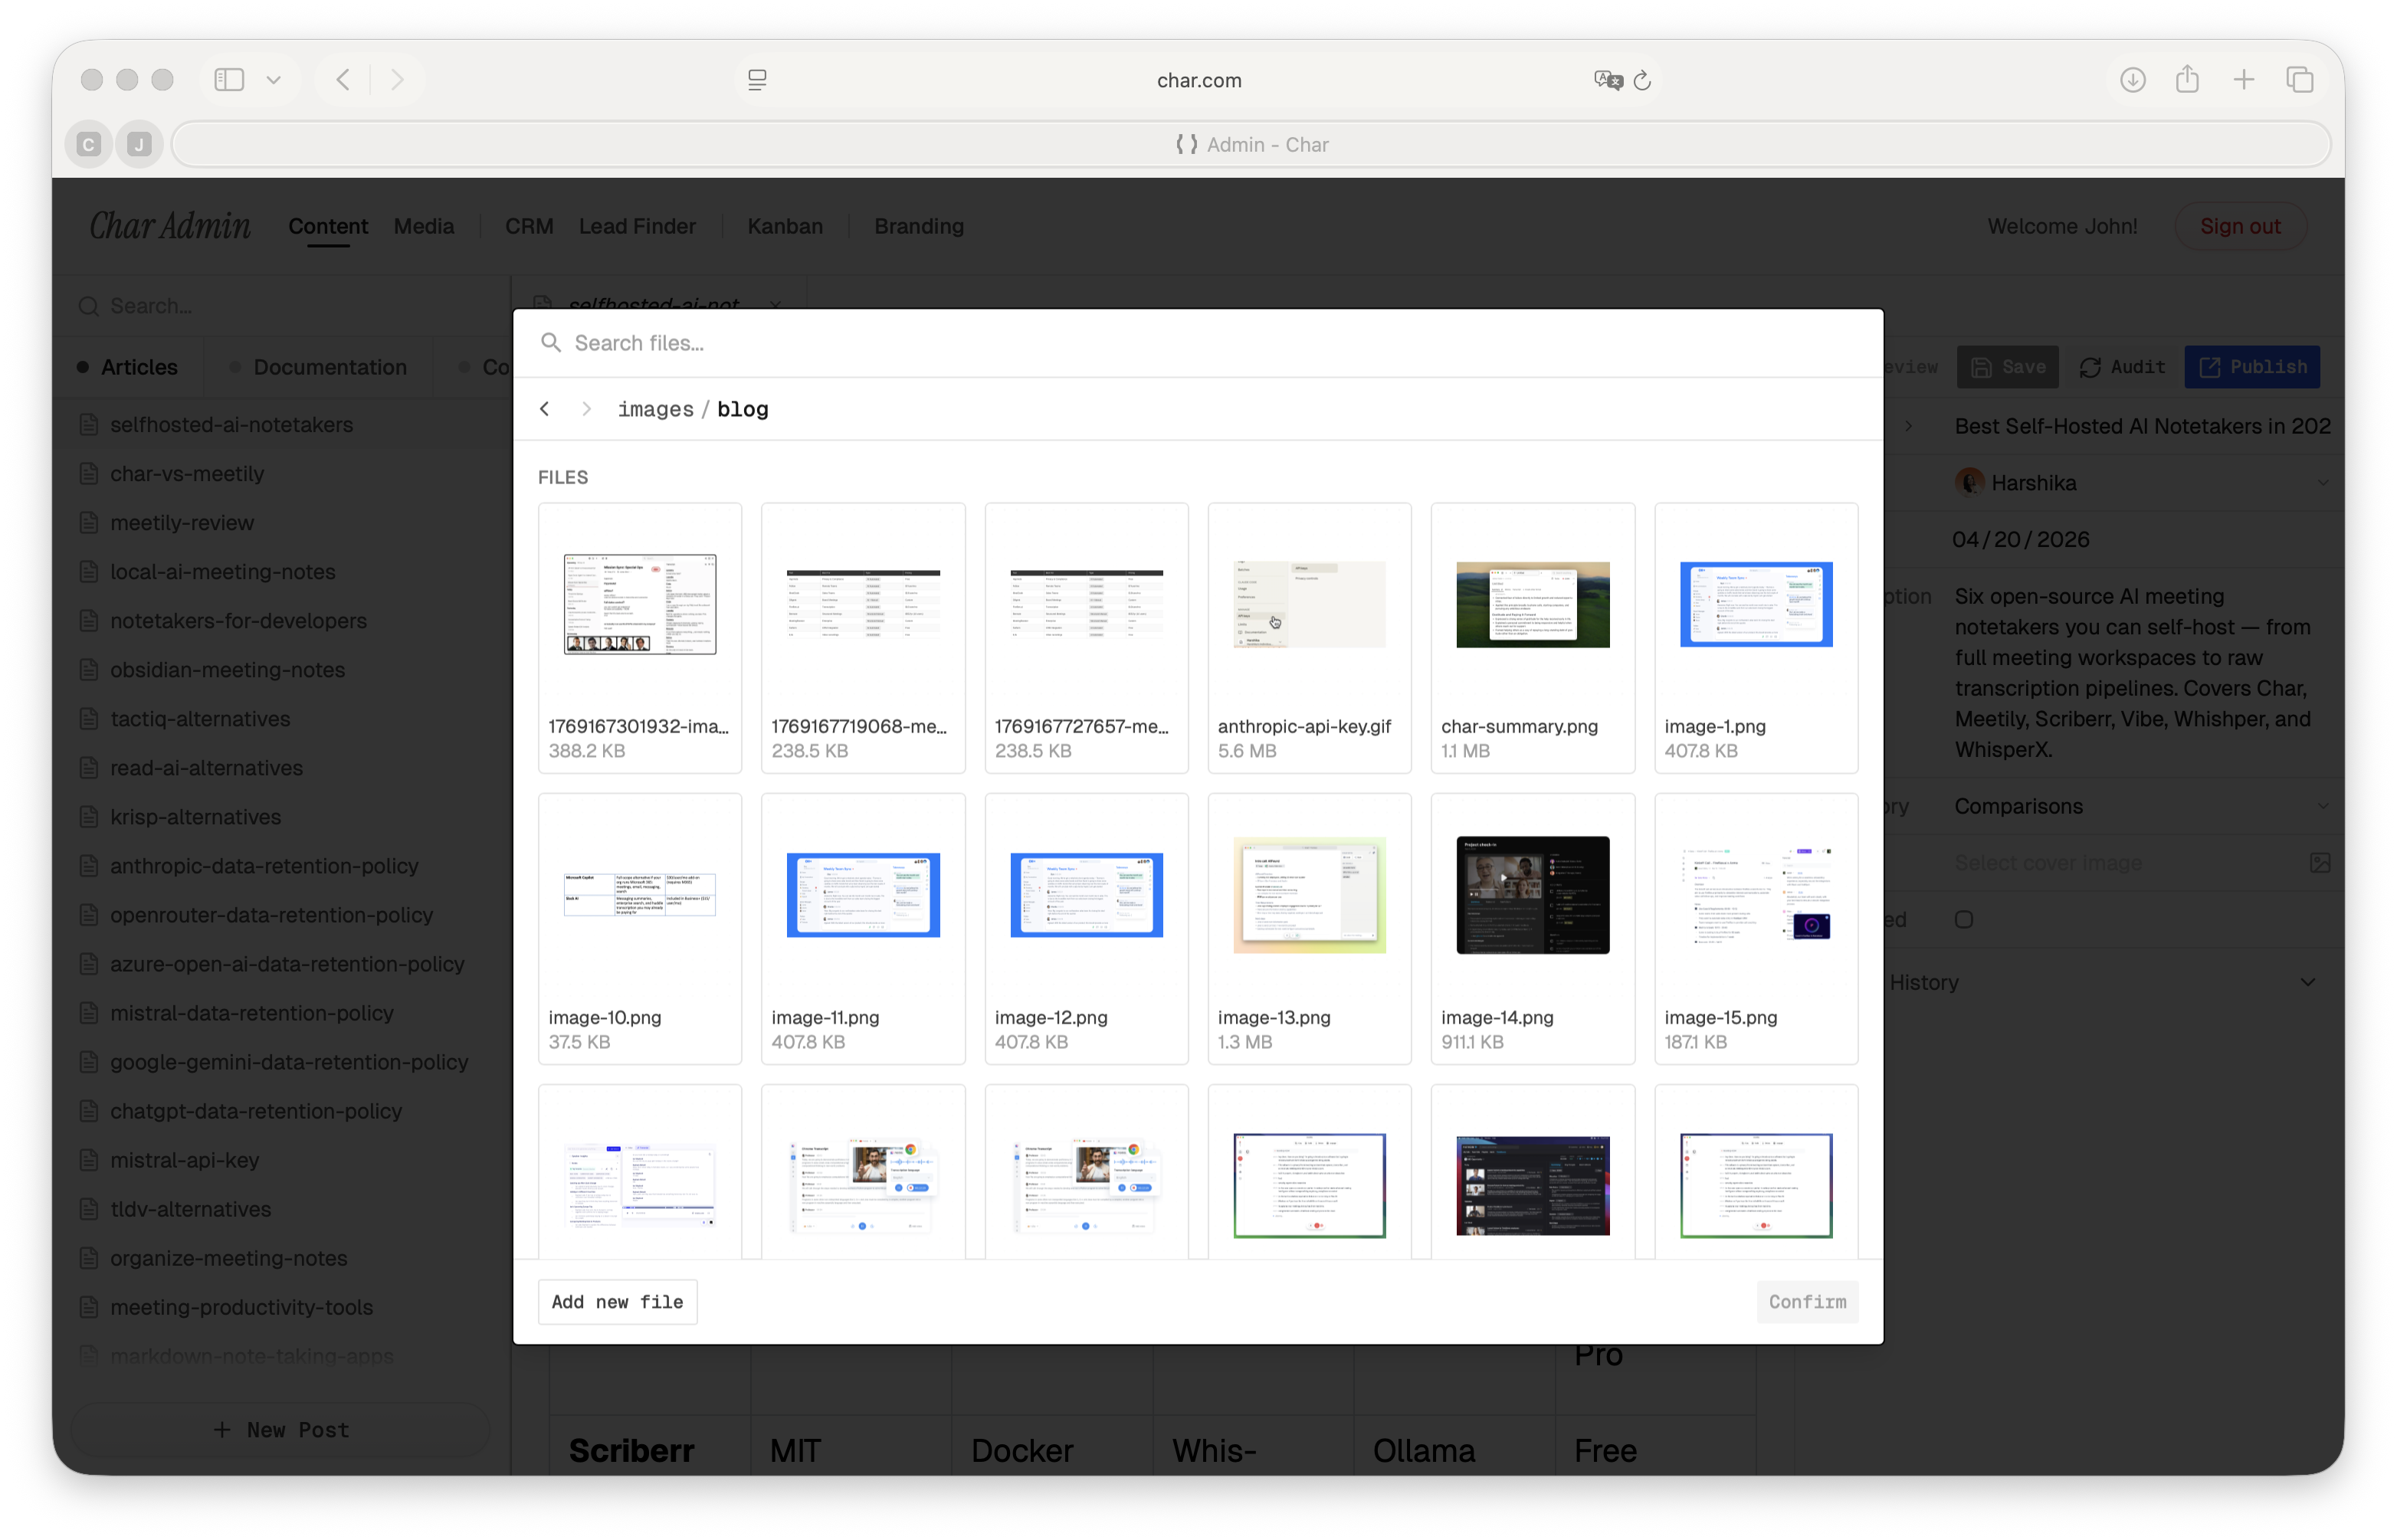Click the Save button
This screenshot has height=1540, width=2397.
(x=2007, y=367)
